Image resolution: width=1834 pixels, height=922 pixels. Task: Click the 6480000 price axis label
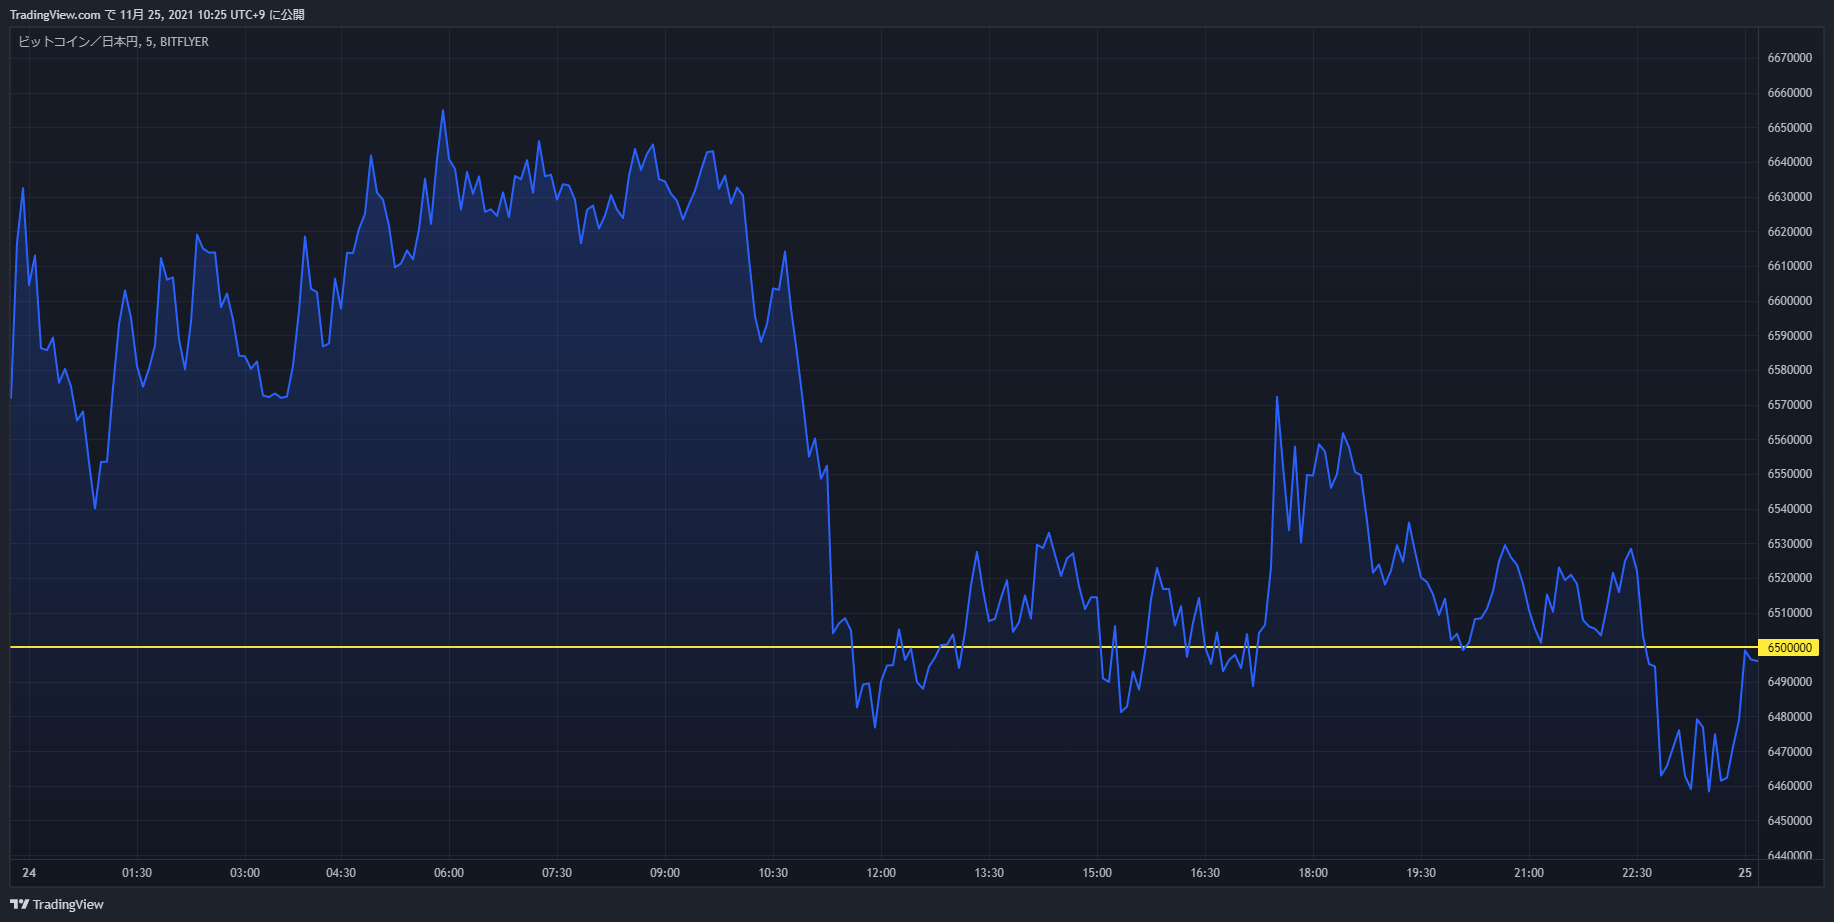click(1790, 717)
